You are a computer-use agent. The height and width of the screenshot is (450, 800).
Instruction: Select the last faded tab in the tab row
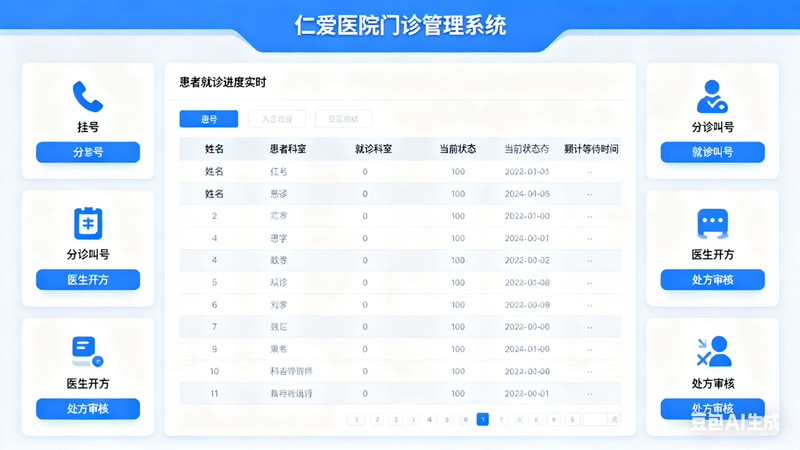tap(343, 119)
